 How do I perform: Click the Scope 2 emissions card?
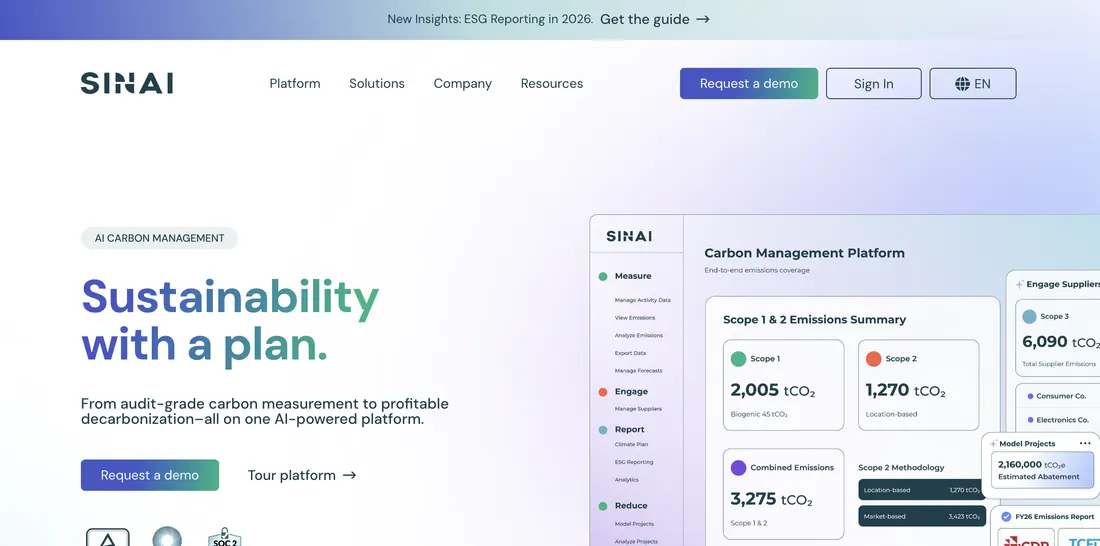[x=918, y=385]
